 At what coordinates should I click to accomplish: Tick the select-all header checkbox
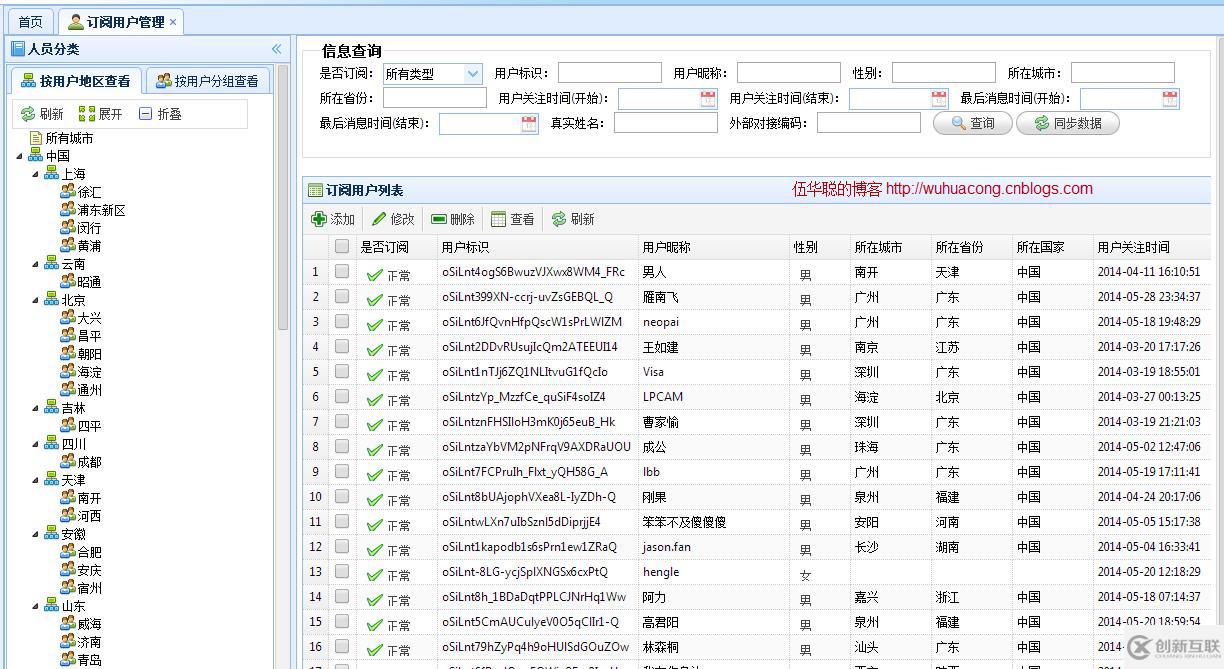[342, 246]
